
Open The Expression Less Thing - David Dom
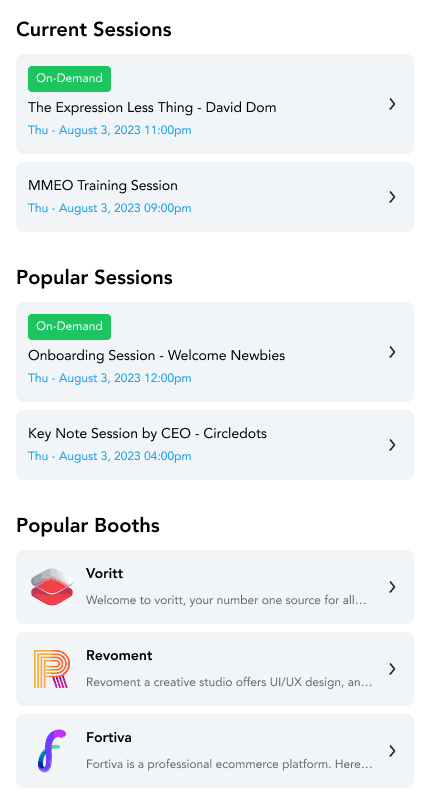pos(152,108)
